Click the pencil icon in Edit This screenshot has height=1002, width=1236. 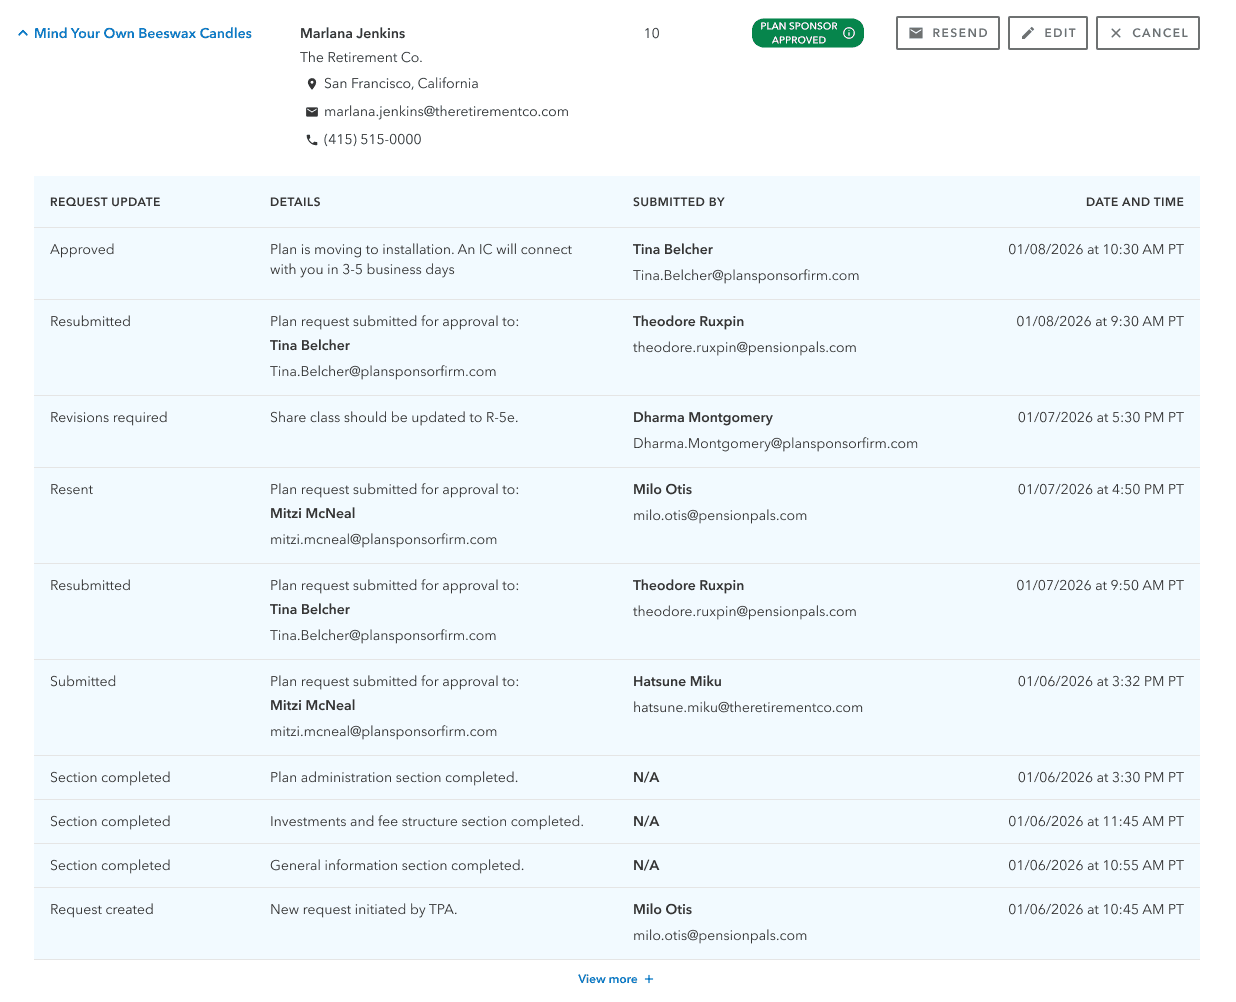click(x=1028, y=33)
